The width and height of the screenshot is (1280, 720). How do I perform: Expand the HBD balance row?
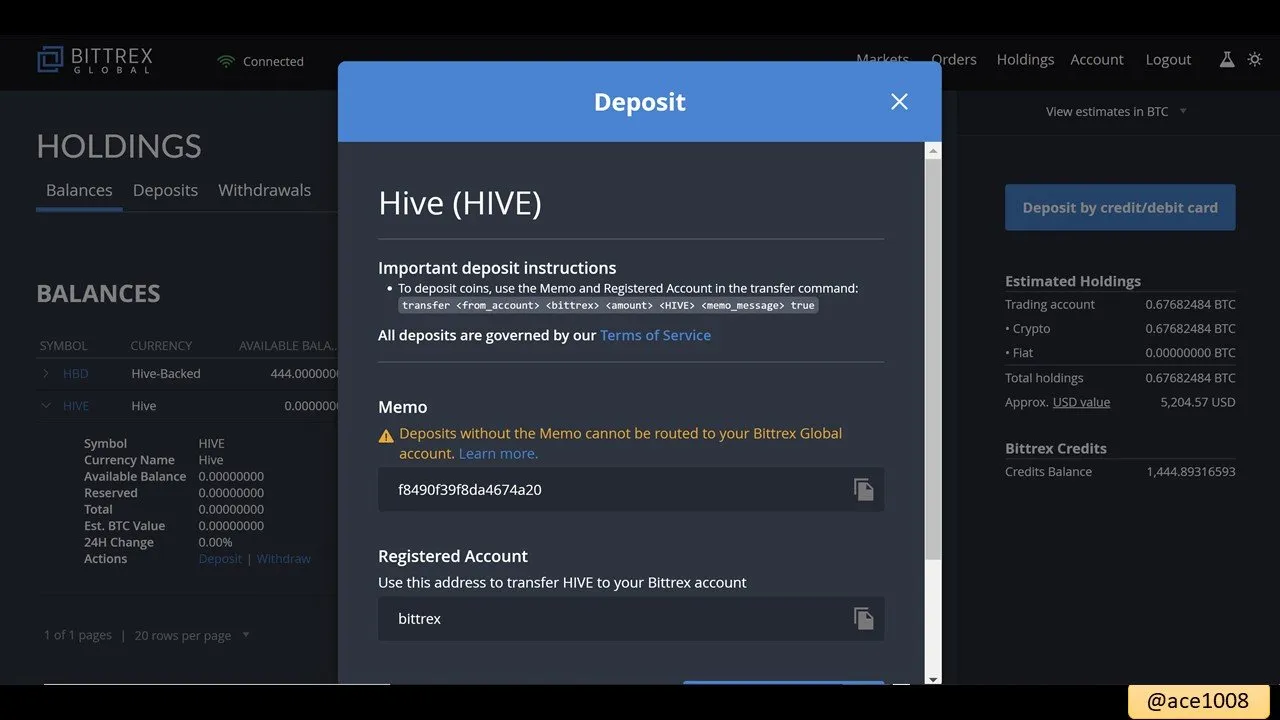coord(46,373)
